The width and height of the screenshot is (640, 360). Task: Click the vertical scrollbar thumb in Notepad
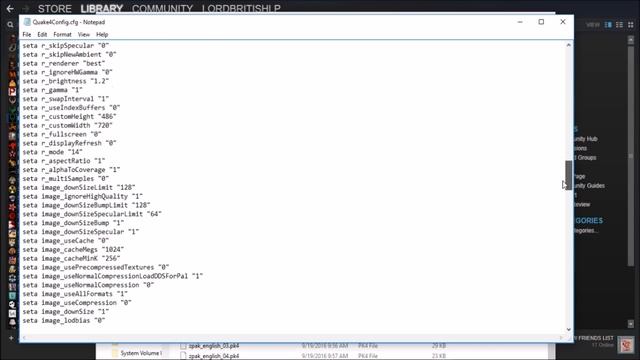click(x=569, y=175)
